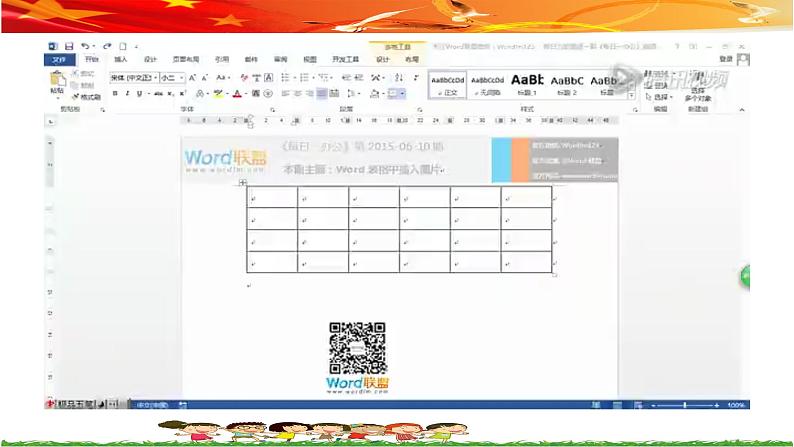This screenshot has width=794, height=447.
Task: Click the Enclosed Characters circle icon
Action: tap(268, 94)
